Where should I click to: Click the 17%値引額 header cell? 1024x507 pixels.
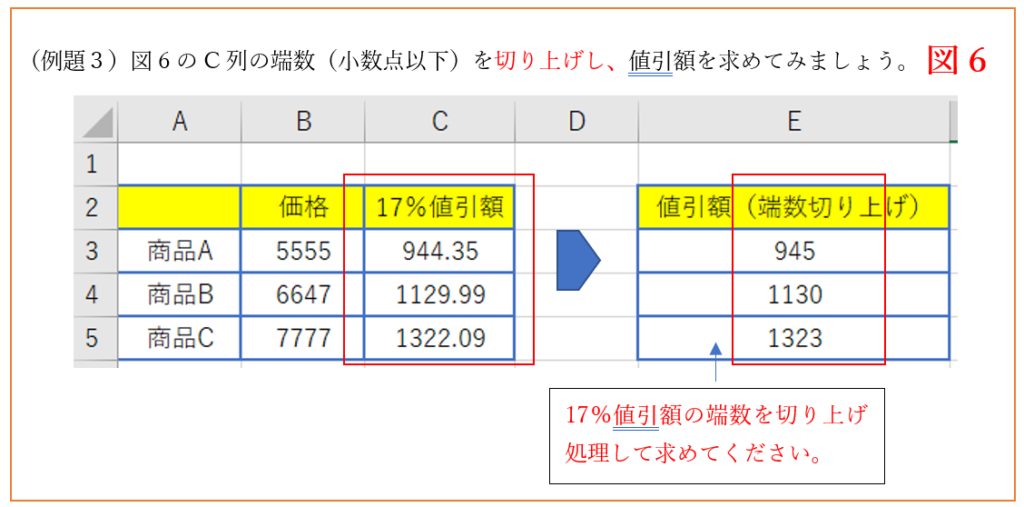click(x=440, y=208)
